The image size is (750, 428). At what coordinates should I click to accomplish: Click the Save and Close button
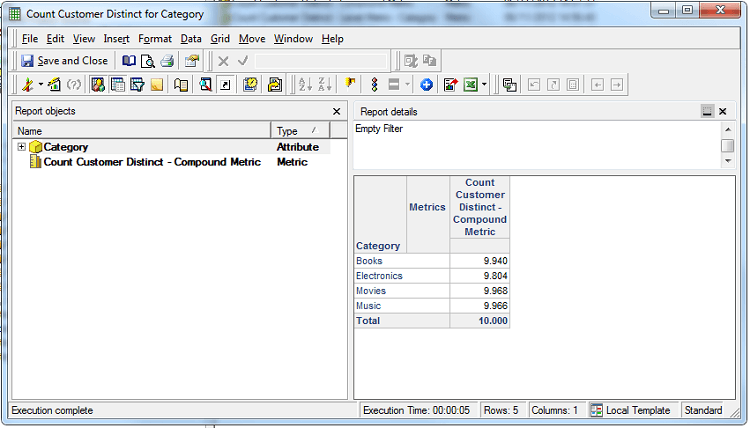pyautogui.click(x=64, y=61)
